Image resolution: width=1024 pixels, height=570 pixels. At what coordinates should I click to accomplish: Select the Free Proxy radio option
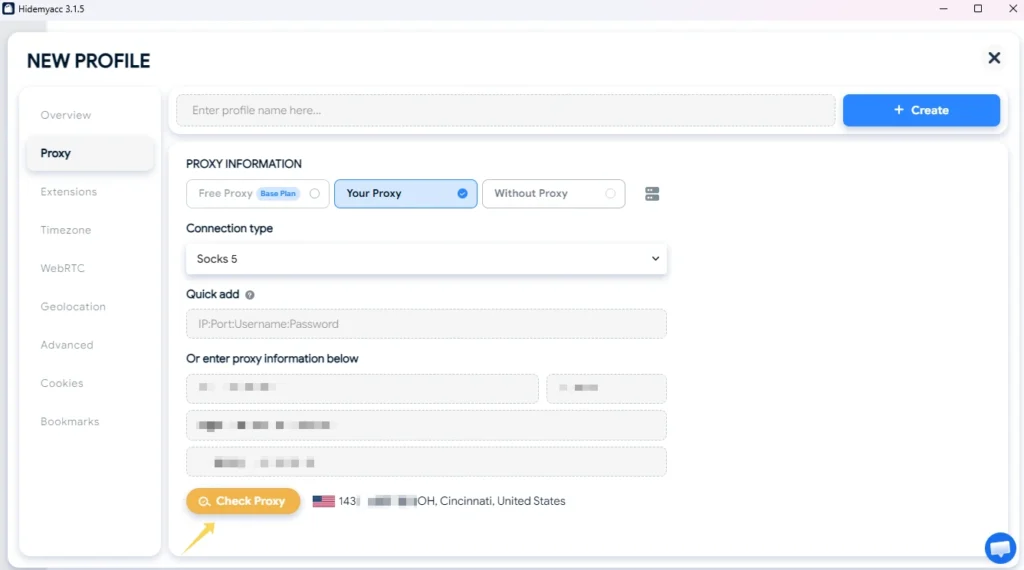point(258,194)
